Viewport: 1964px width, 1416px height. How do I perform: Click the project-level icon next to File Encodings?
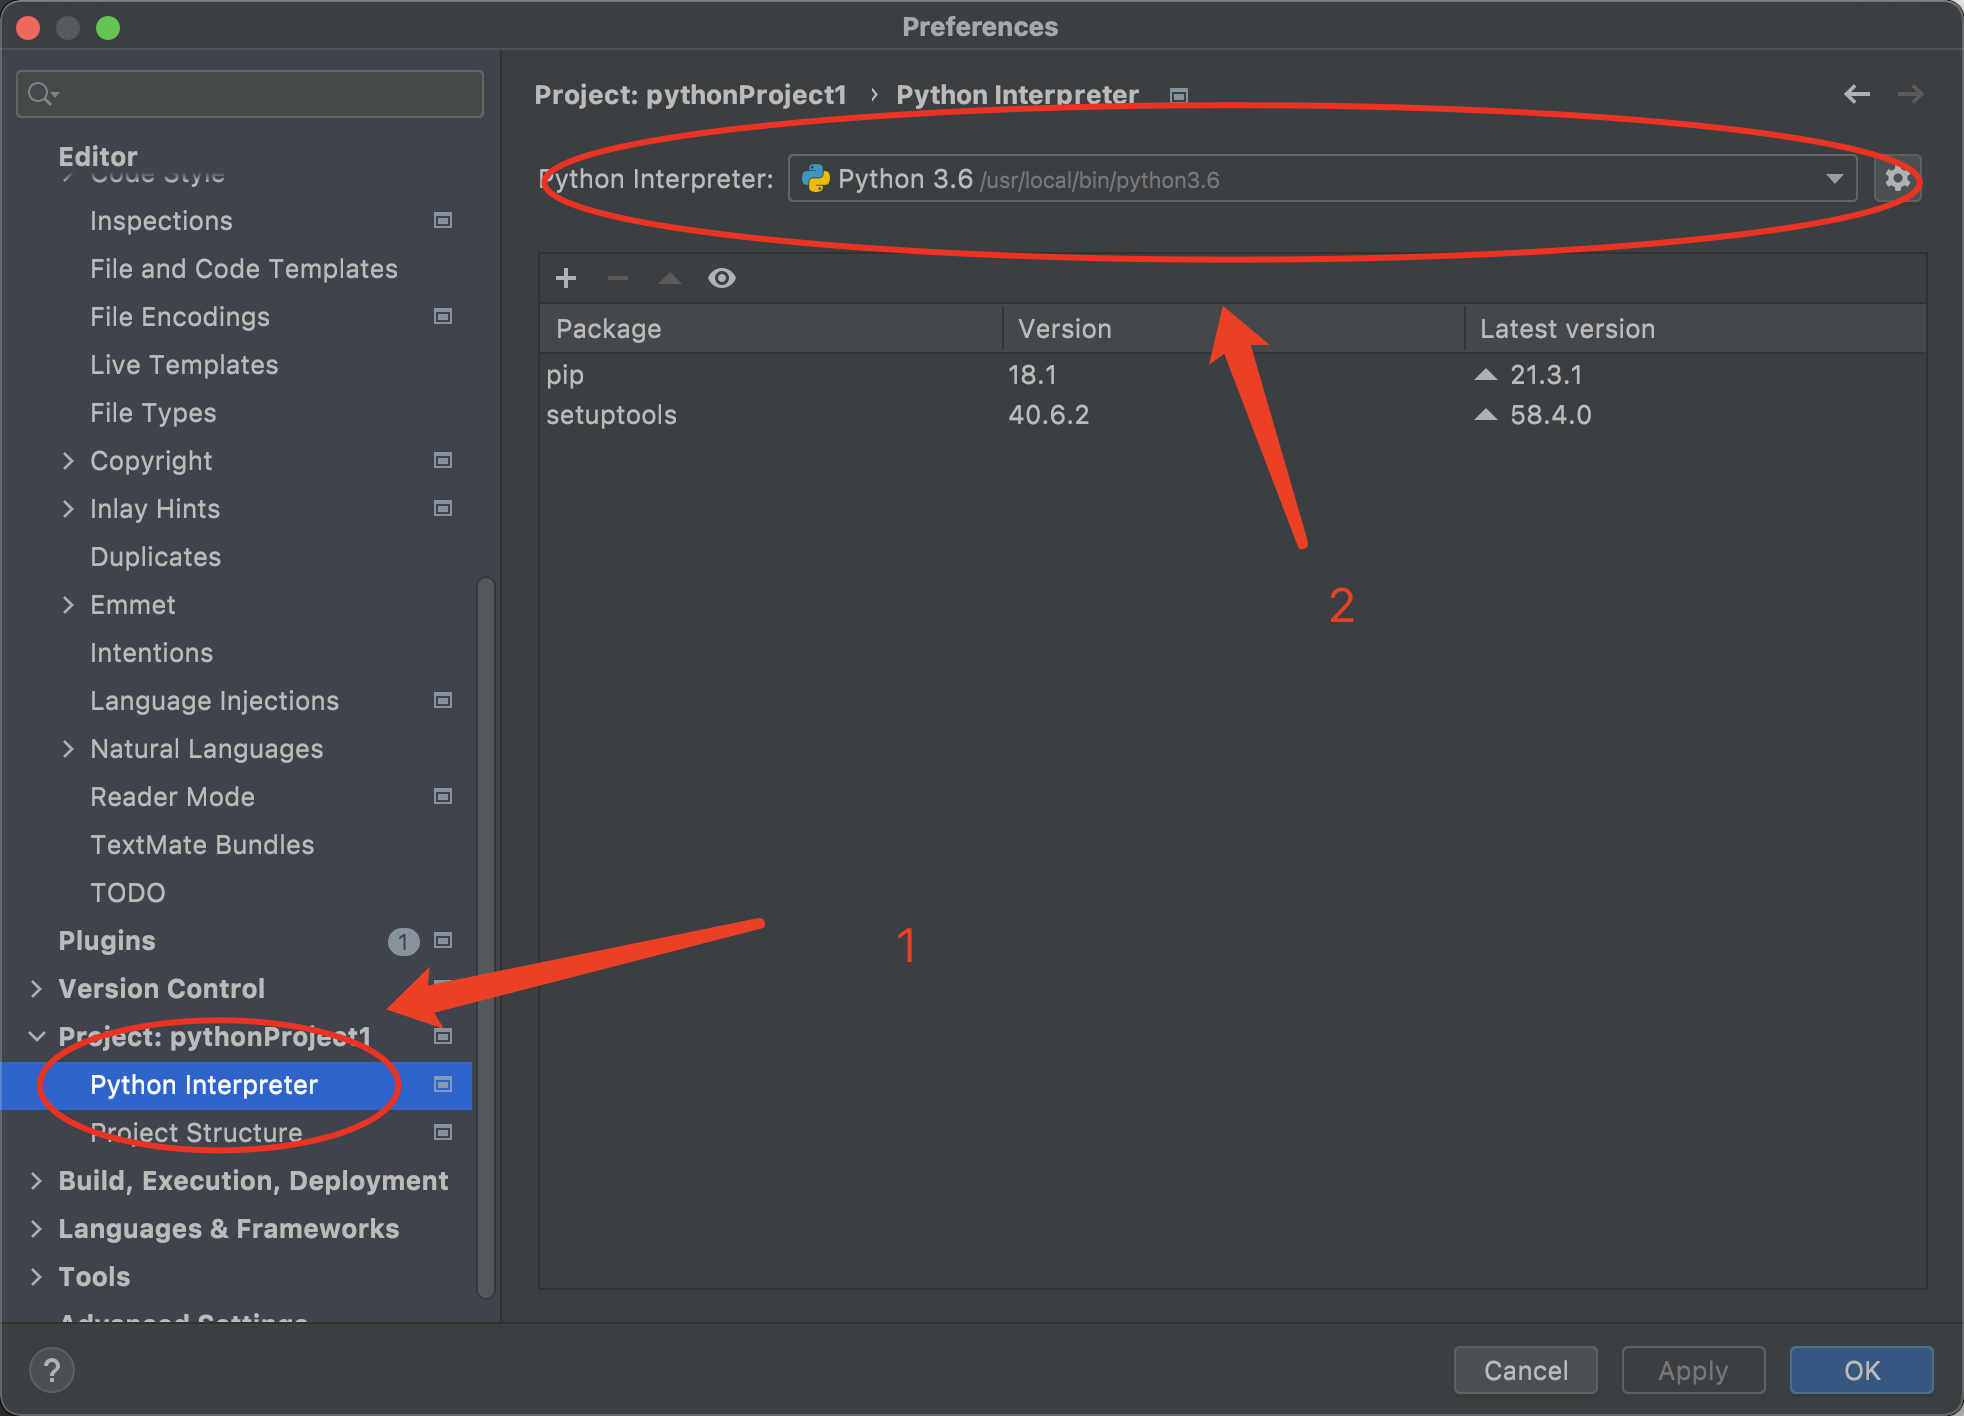point(443,316)
